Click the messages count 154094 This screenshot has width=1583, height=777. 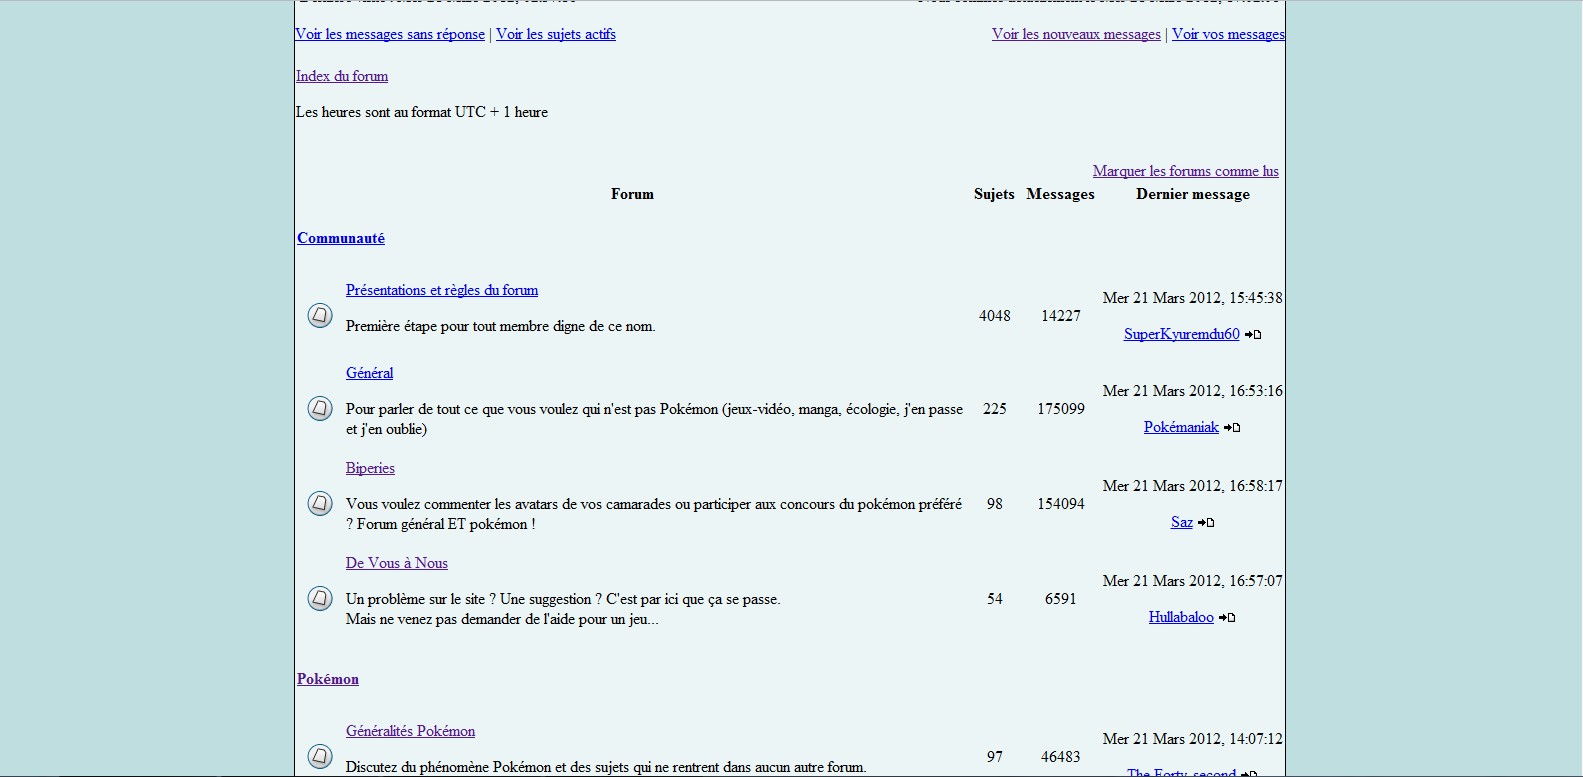(x=1061, y=504)
